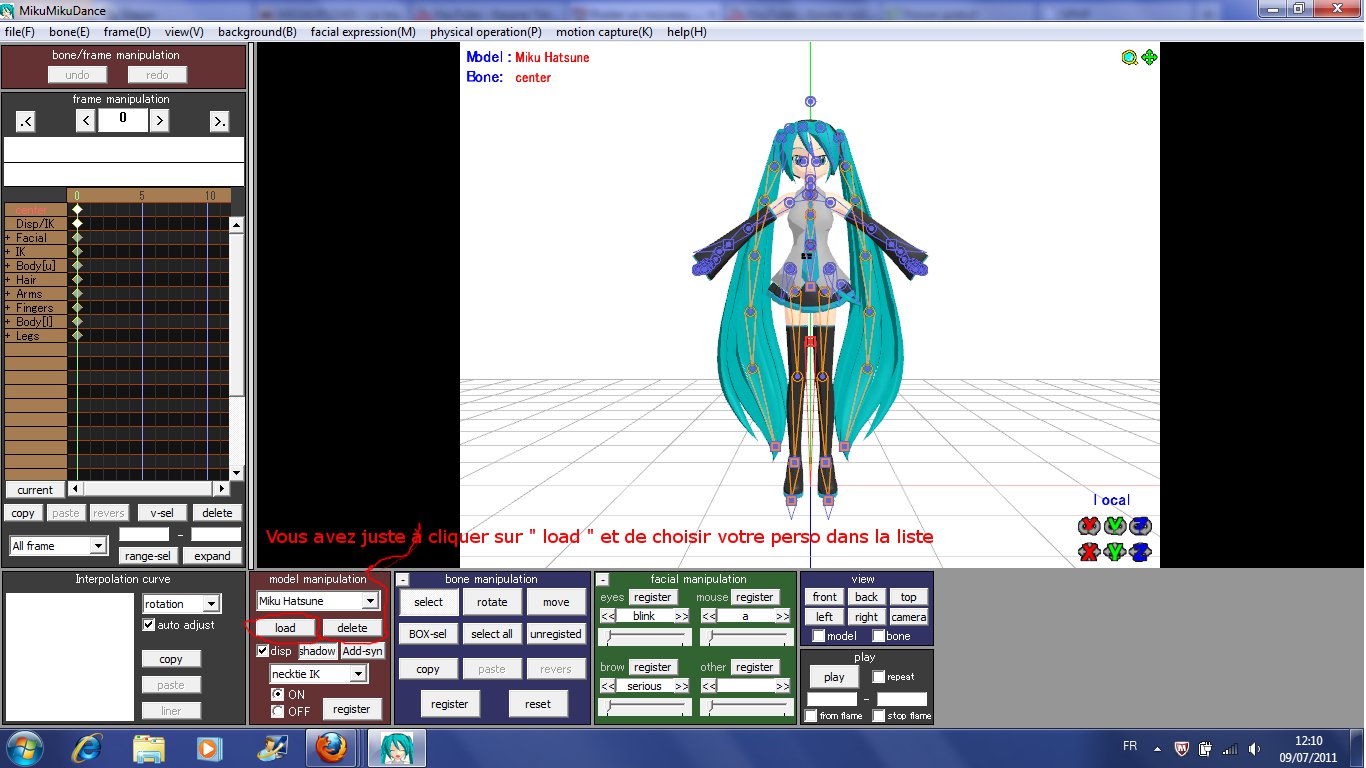Open Firefox from the taskbar
The image size is (1366, 768).
coord(329,748)
